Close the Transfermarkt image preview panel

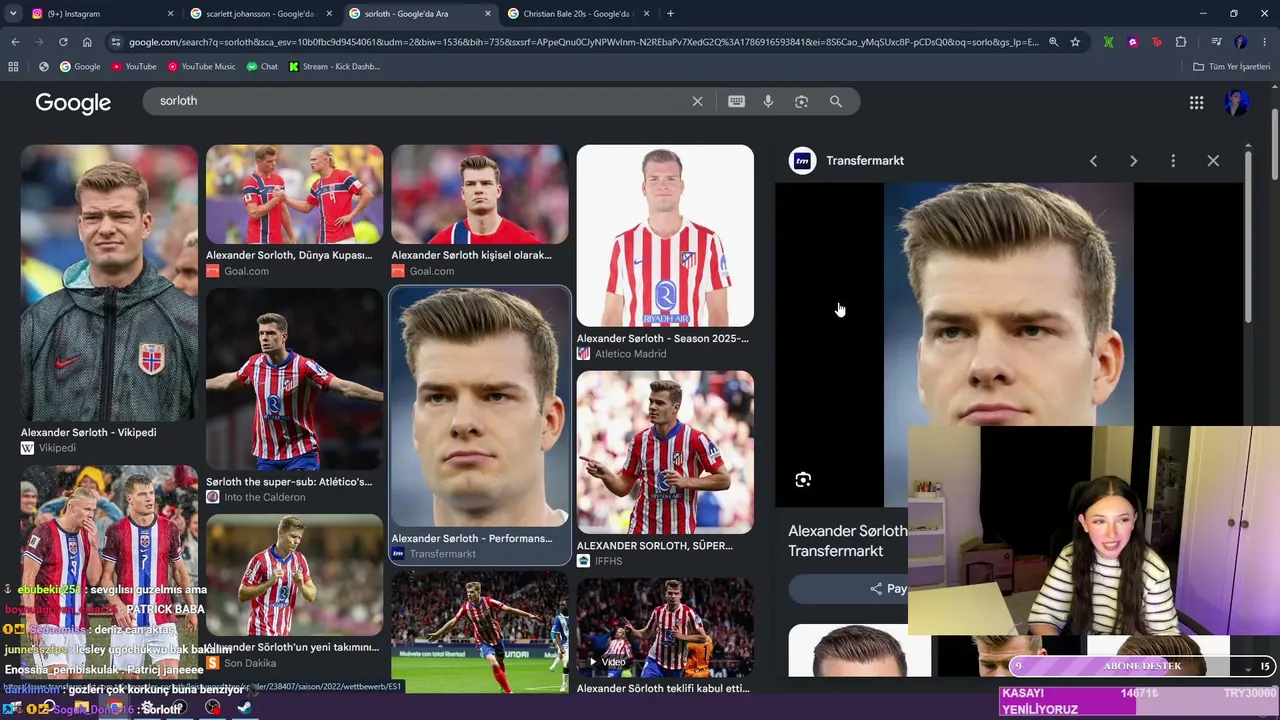click(1213, 161)
